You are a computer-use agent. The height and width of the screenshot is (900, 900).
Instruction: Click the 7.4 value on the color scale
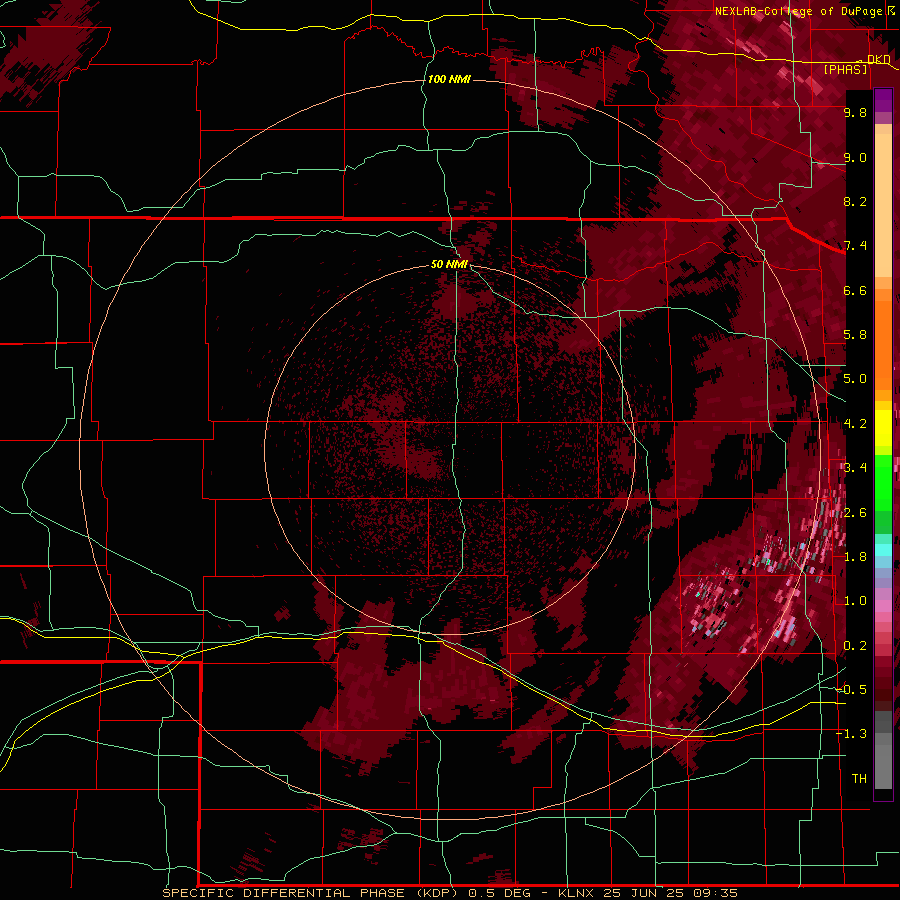click(x=855, y=246)
